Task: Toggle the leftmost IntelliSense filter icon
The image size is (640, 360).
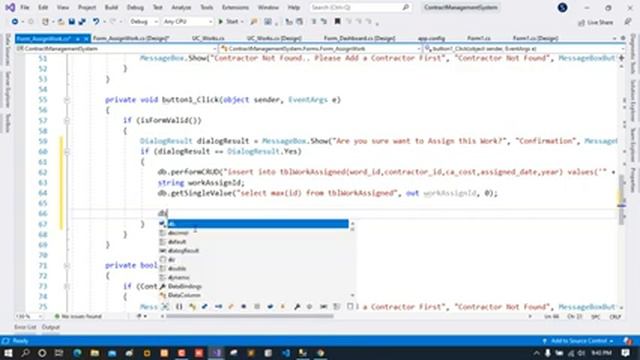Action: click(x=165, y=307)
